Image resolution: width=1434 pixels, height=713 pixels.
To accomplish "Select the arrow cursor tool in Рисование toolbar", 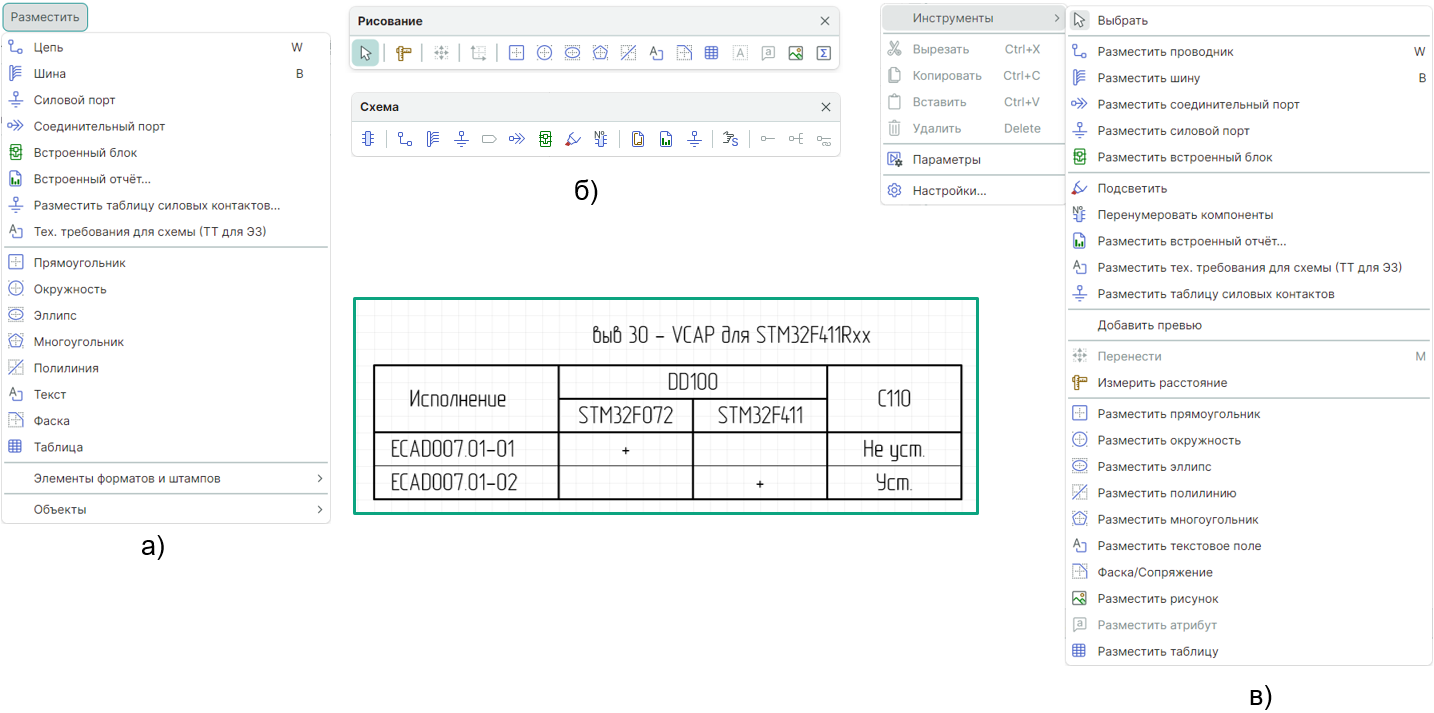I will 366,54.
